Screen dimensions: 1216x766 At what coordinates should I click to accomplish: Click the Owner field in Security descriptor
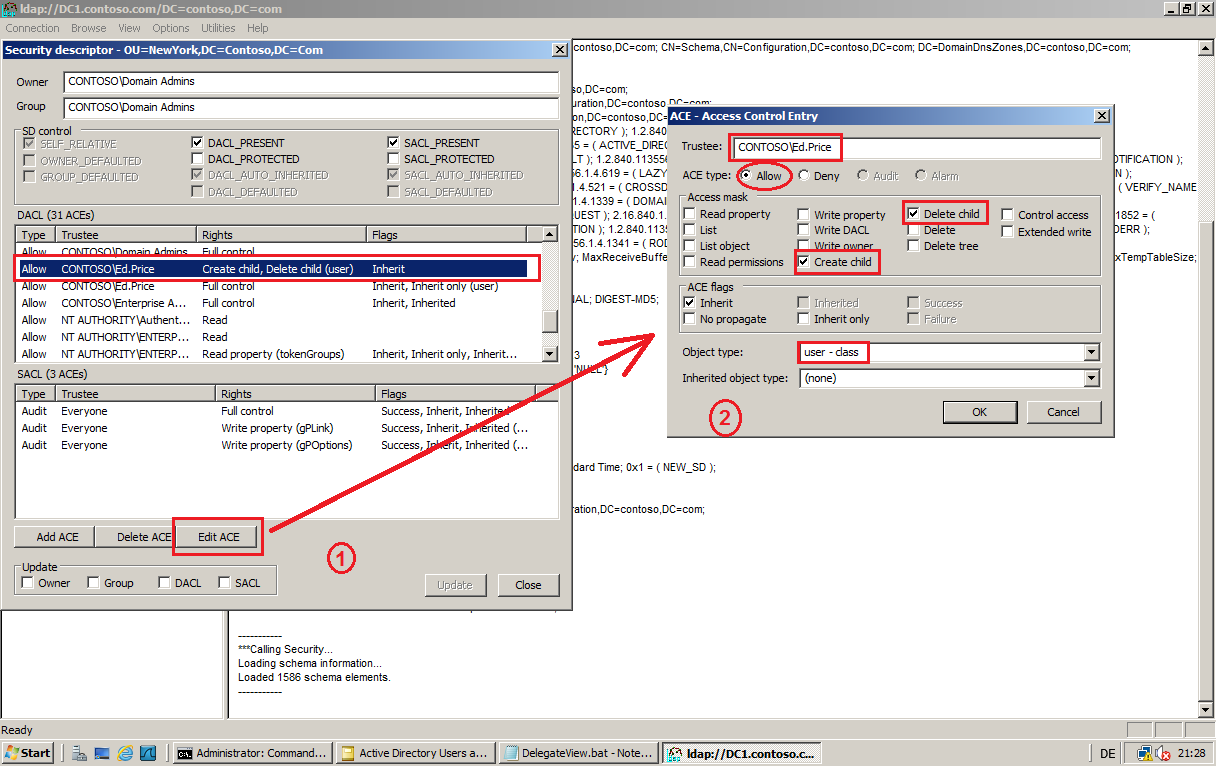point(311,82)
